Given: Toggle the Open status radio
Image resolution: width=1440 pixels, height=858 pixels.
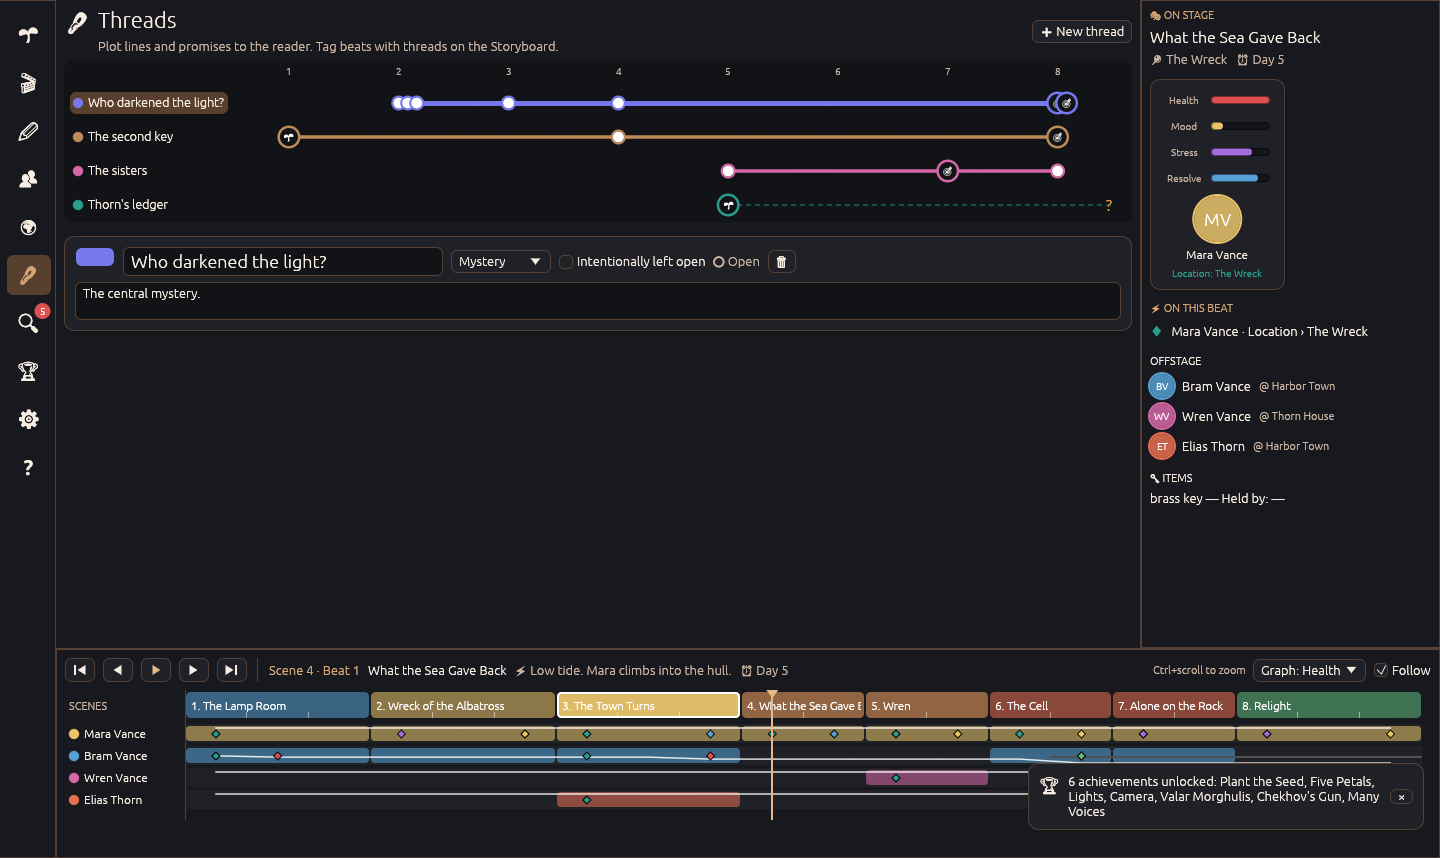Looking at the screenshot, I should (718, 262).
